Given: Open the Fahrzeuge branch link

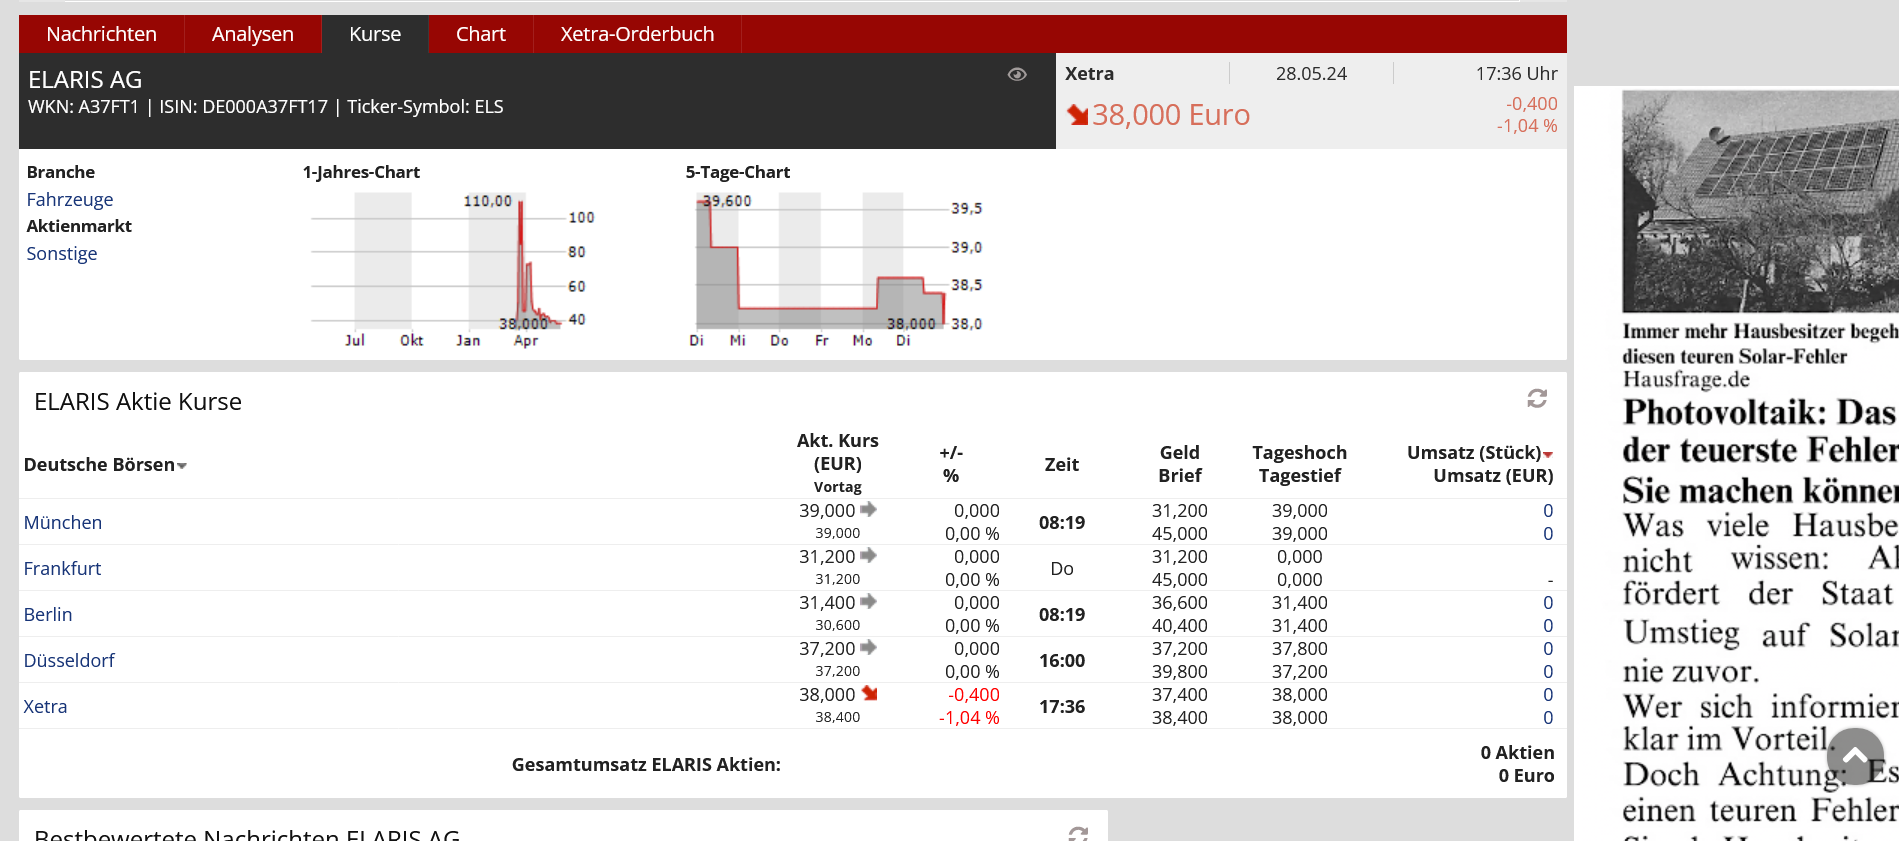Looking at the screenshot, I should [x=70, y=199].
